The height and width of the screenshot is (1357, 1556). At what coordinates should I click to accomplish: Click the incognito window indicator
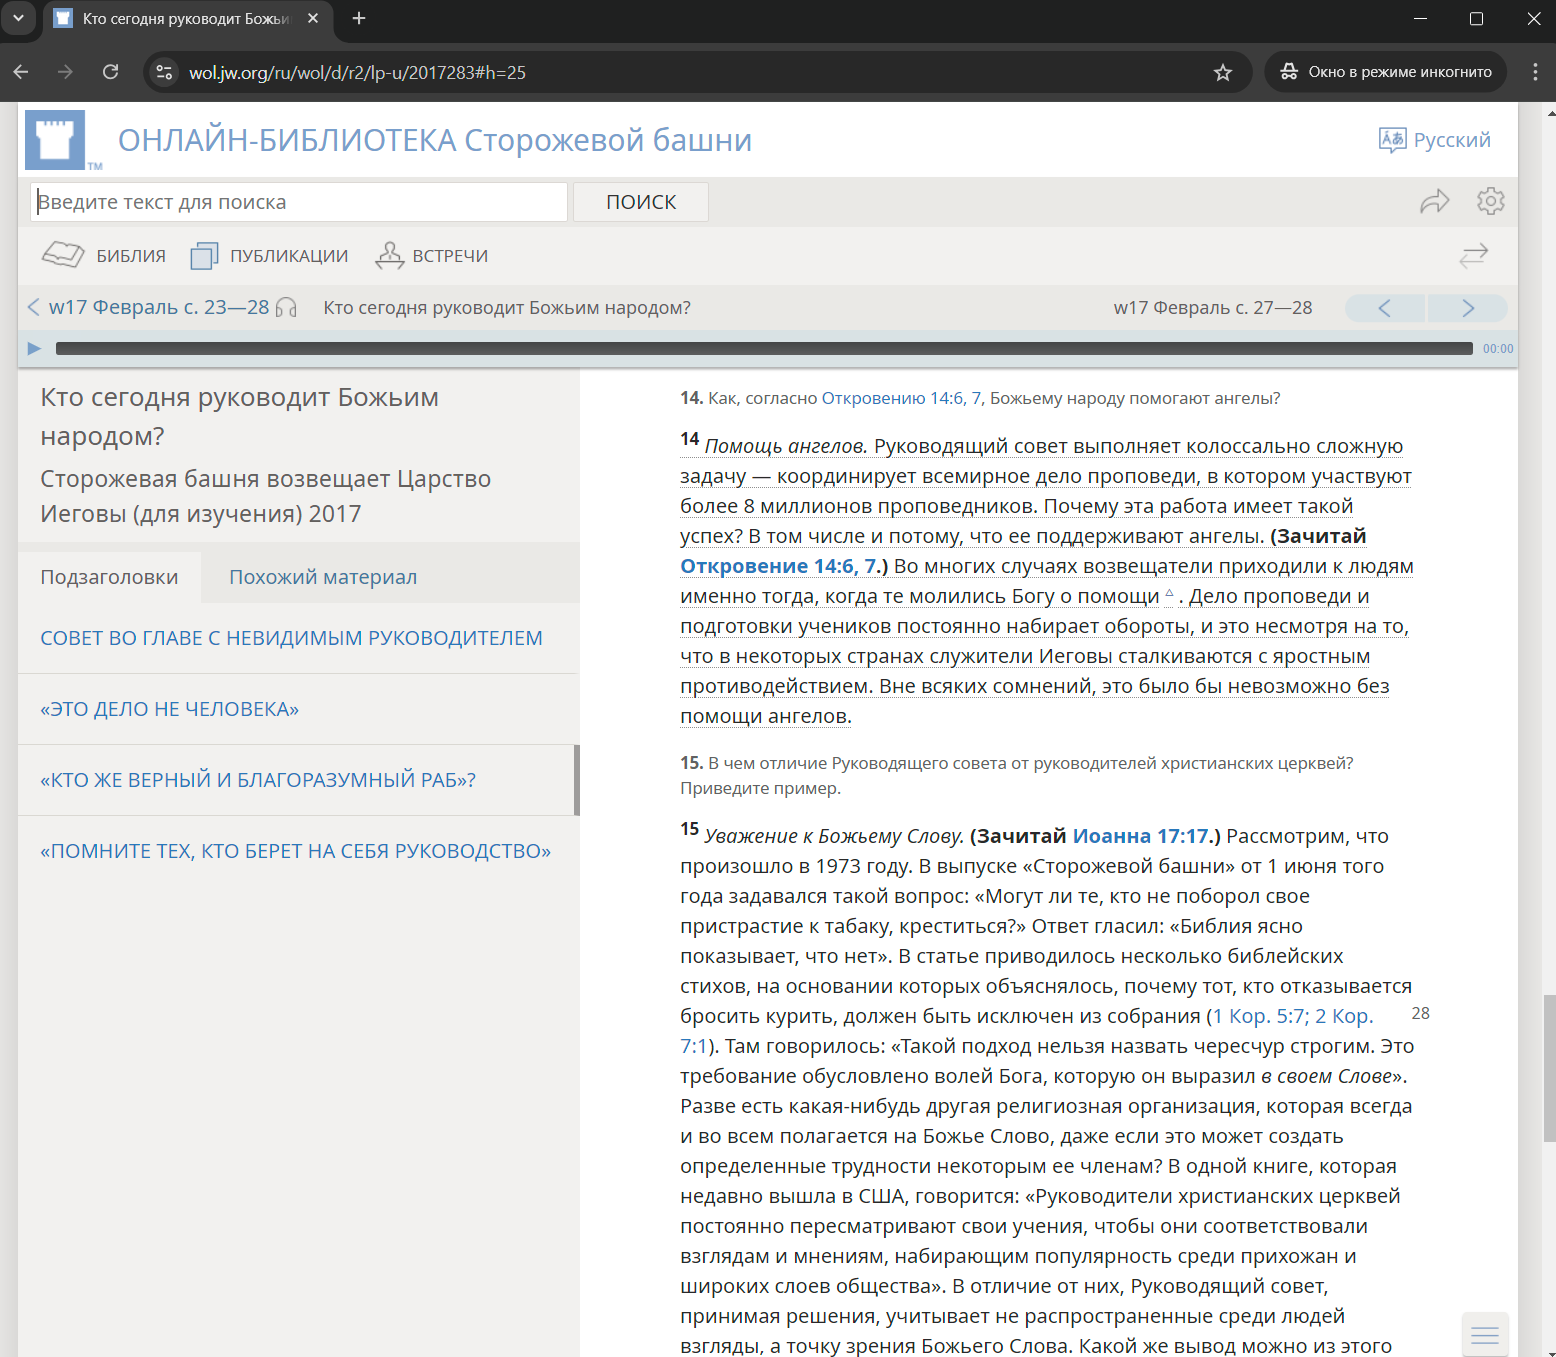[1386, 72]
